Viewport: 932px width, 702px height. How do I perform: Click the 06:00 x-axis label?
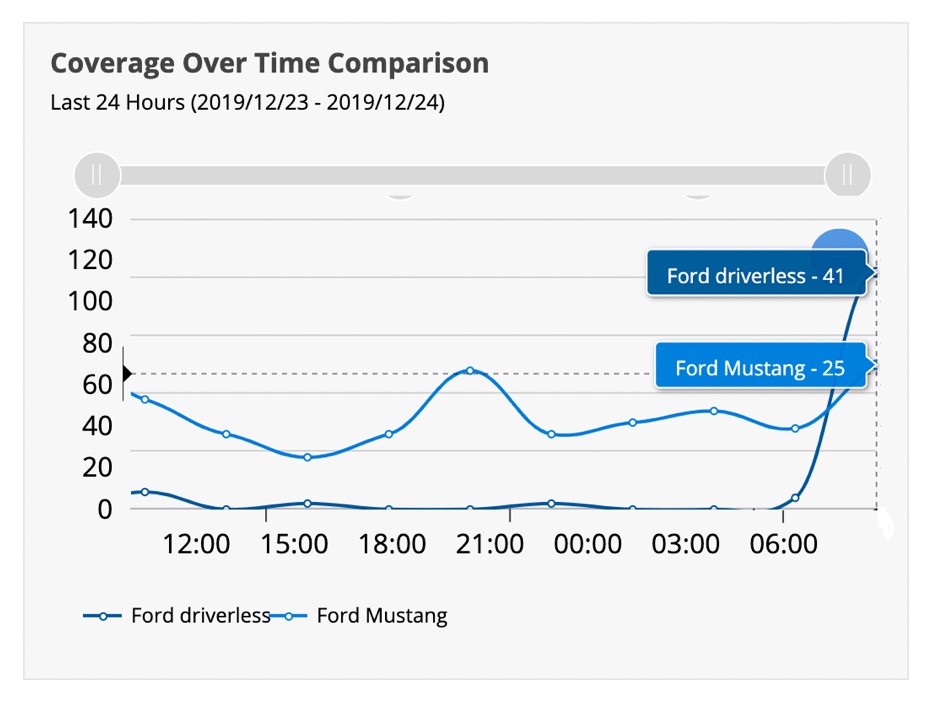click(784, 545)
